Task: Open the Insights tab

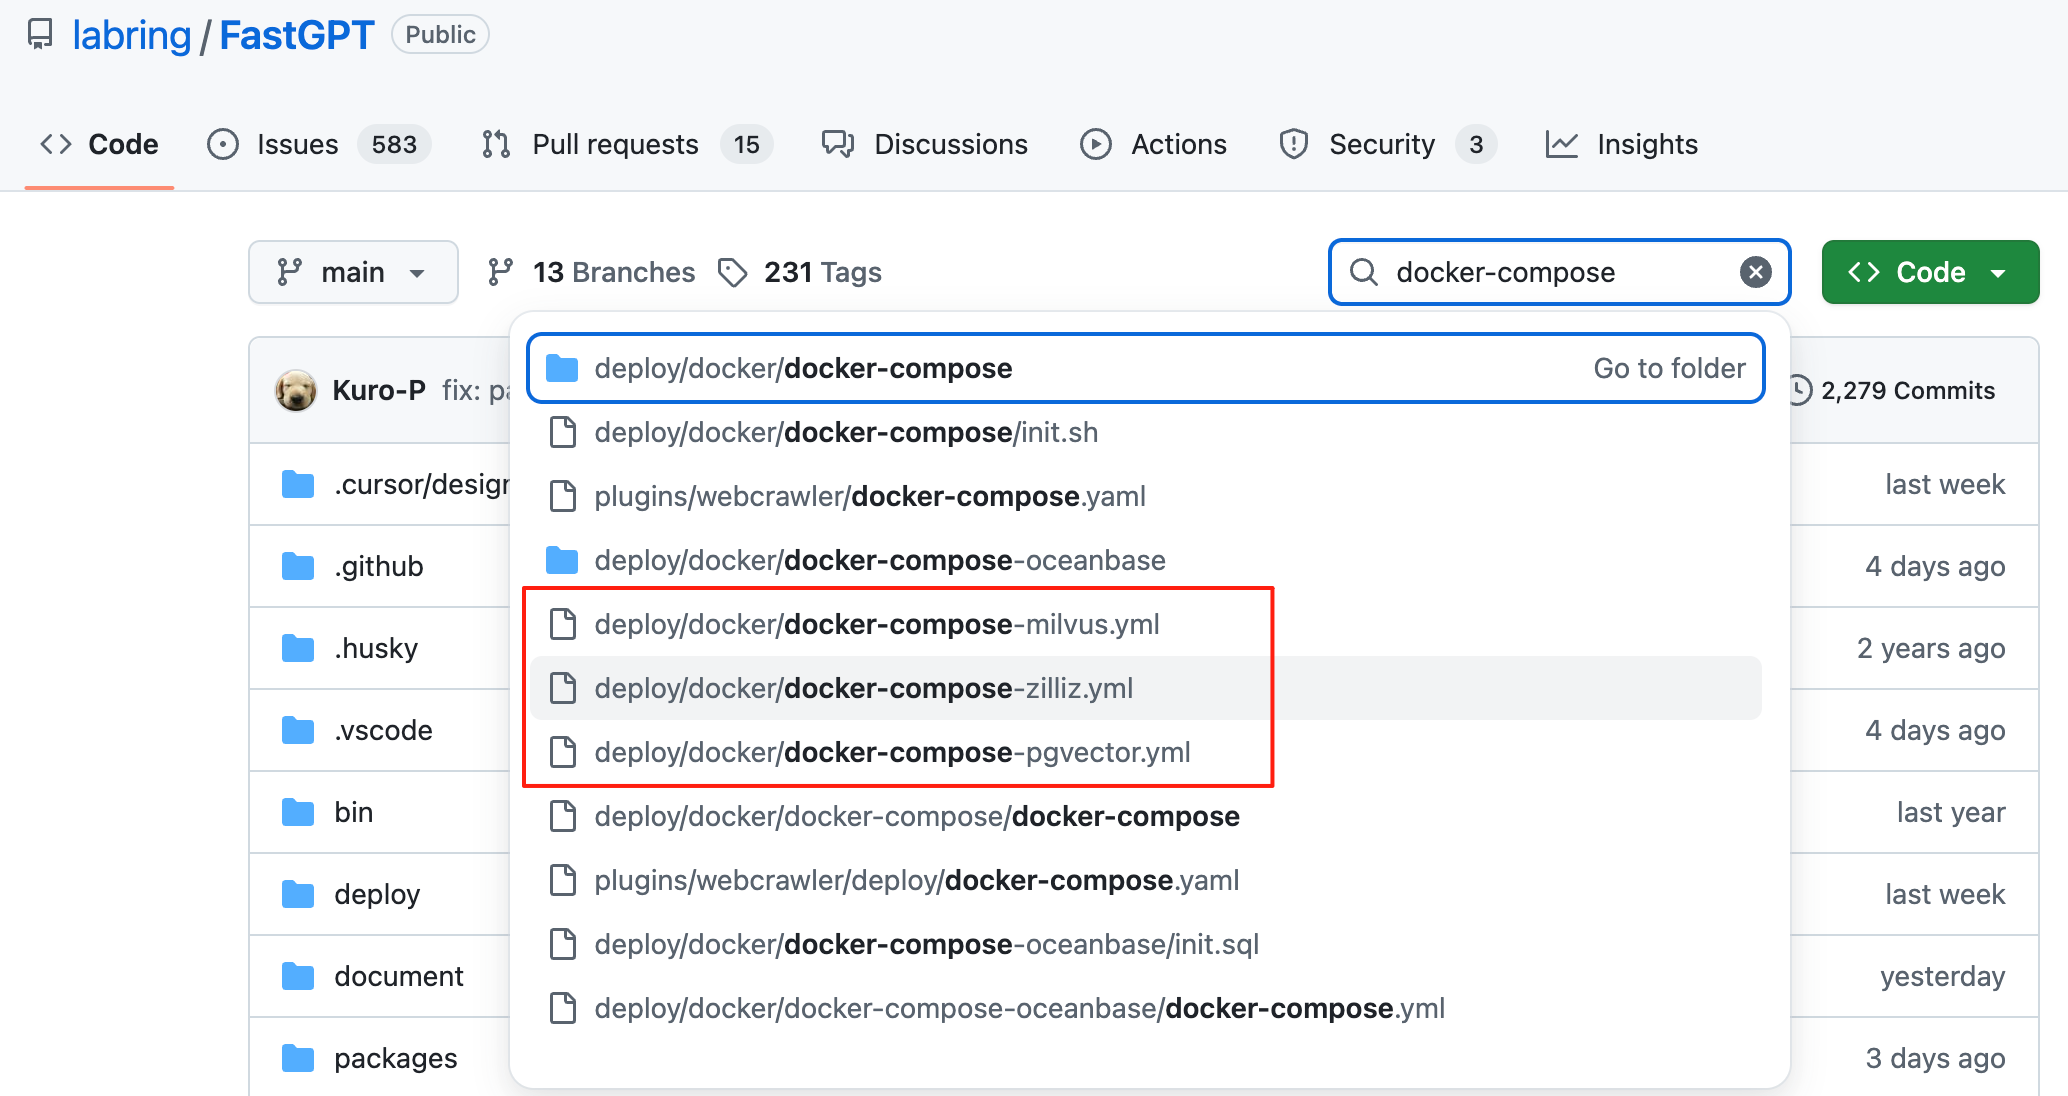Action: coord(1621,144)
